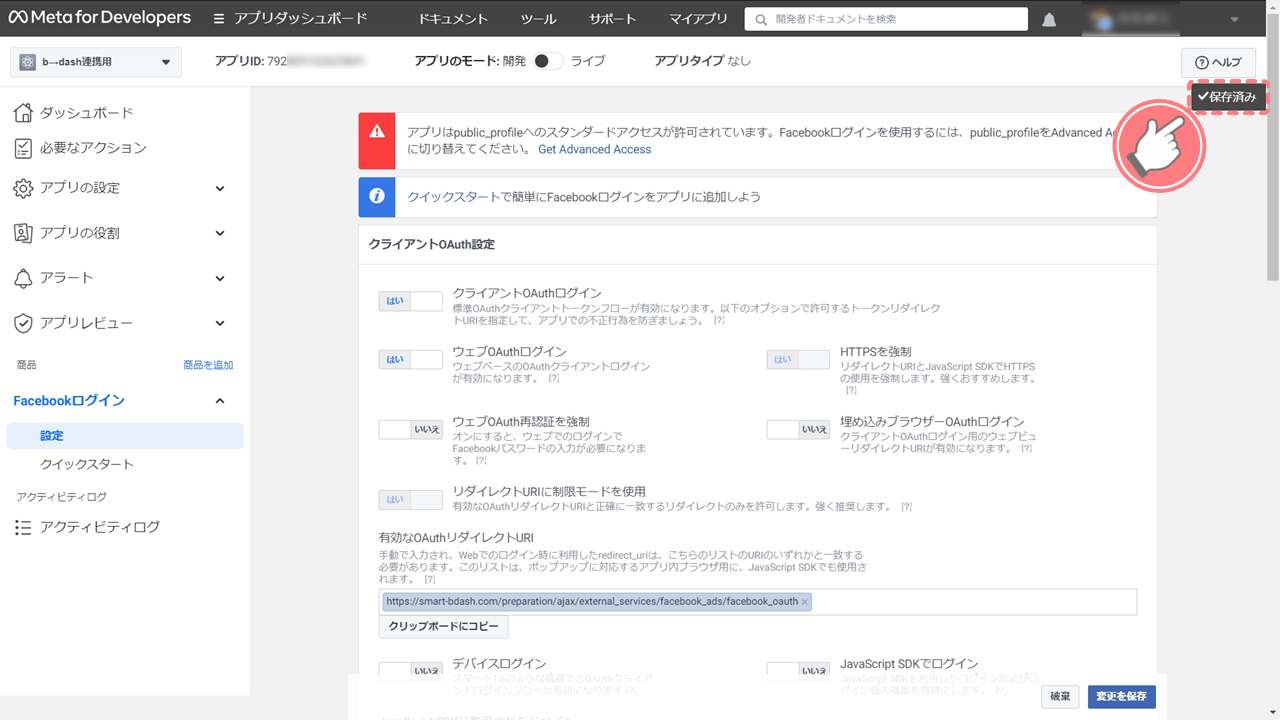Click the 開発者ドキュメントを検索 search field
Viewport: 1280px width, 720px height.
886,19
